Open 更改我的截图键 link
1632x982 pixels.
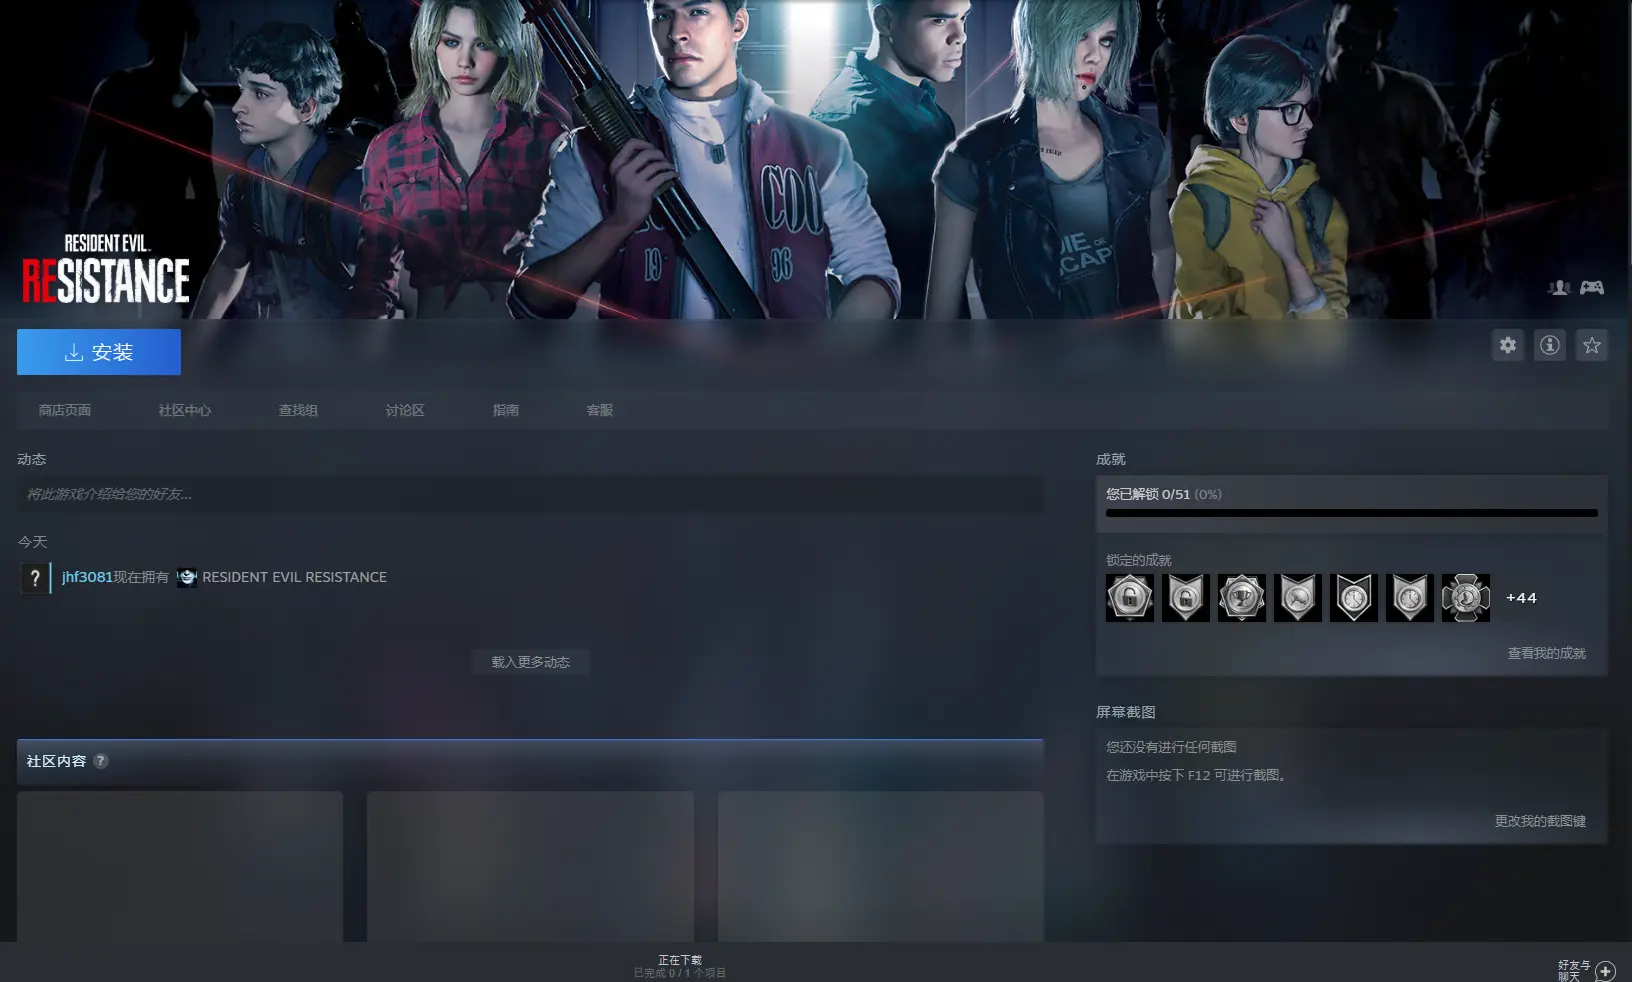tap(1540, 821)
